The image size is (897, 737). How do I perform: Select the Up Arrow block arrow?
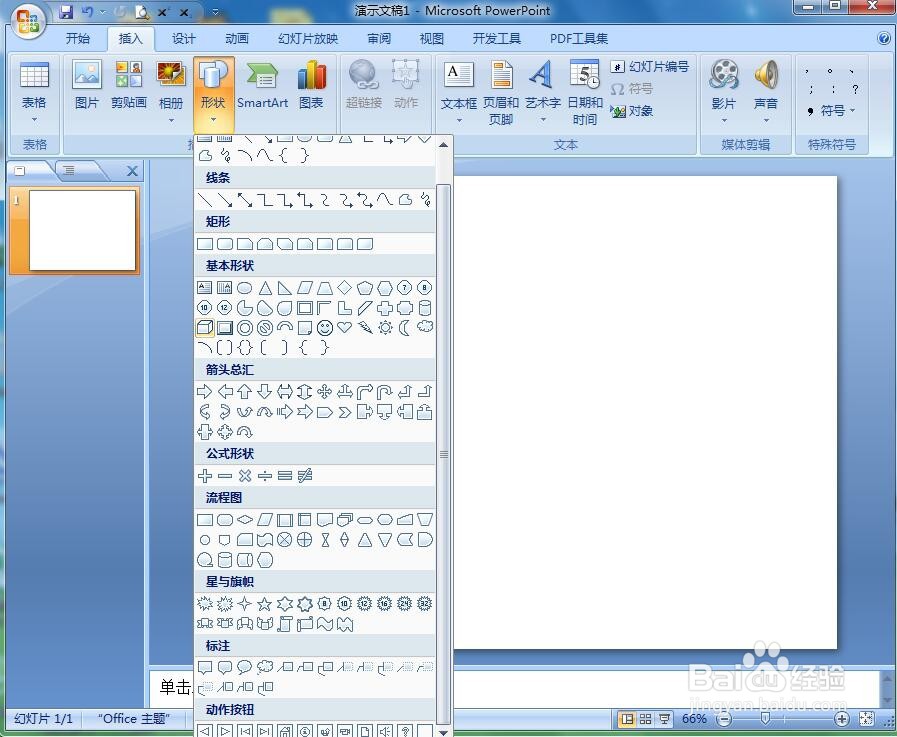(245, 392)
